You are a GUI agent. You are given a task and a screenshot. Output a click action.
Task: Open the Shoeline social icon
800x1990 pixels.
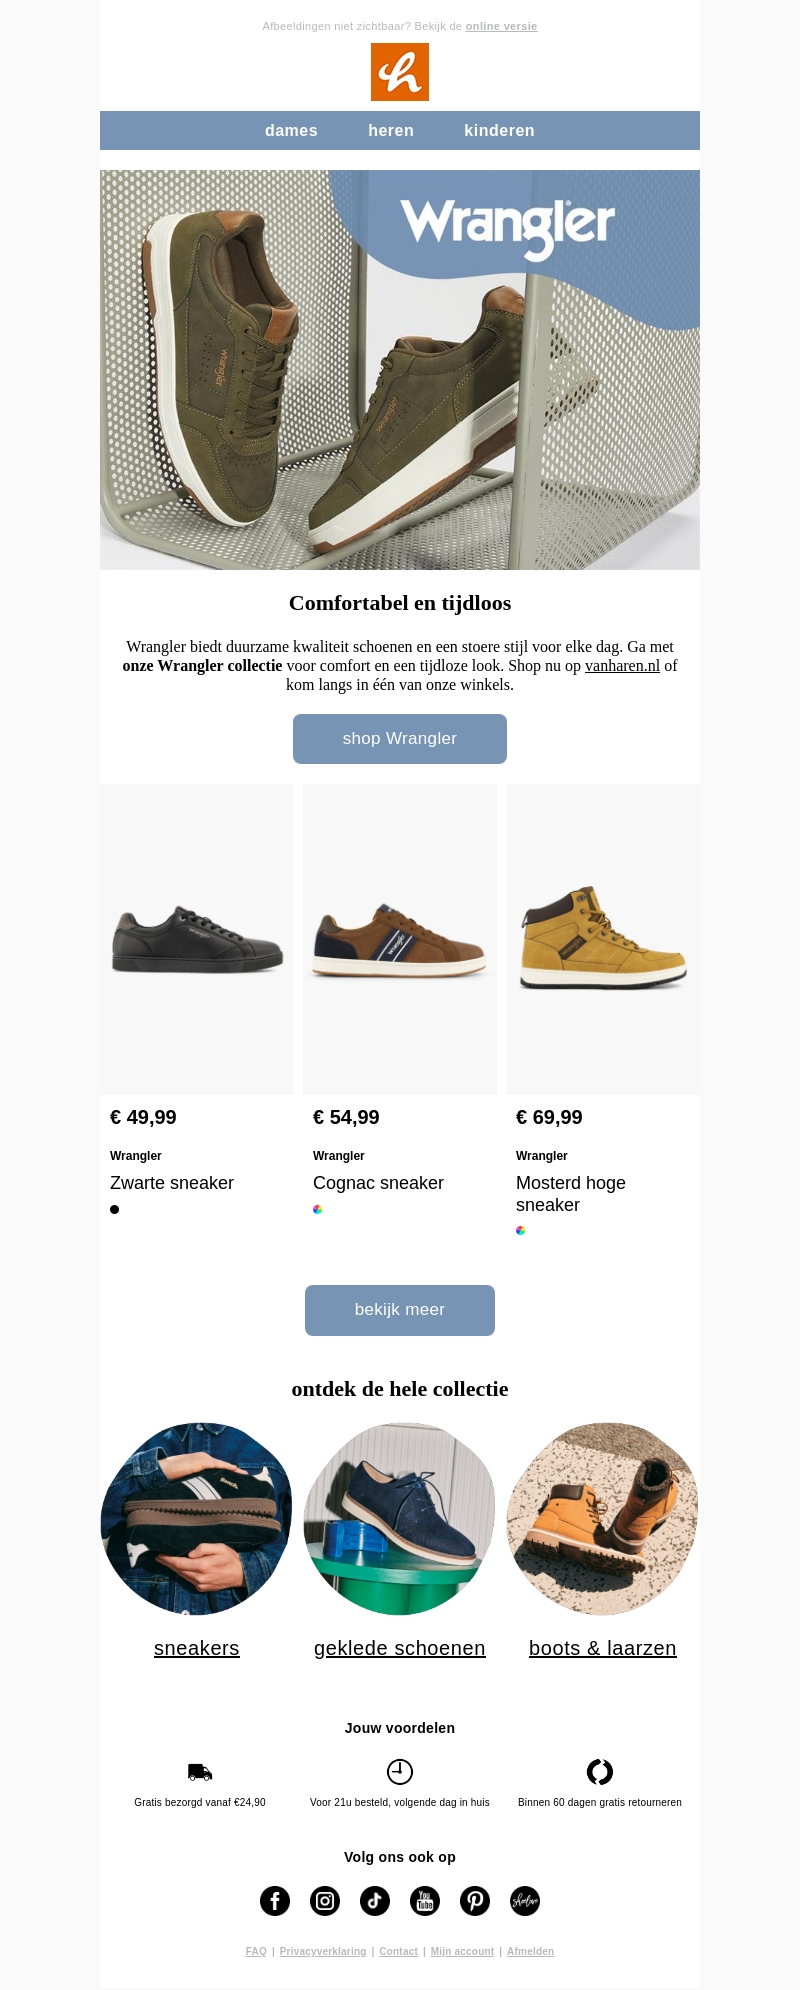click(525, 1901)
